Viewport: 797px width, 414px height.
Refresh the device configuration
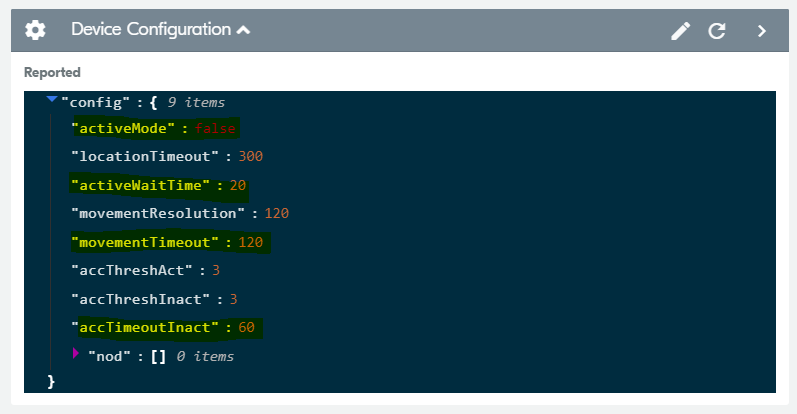click(x=717, y=31)
